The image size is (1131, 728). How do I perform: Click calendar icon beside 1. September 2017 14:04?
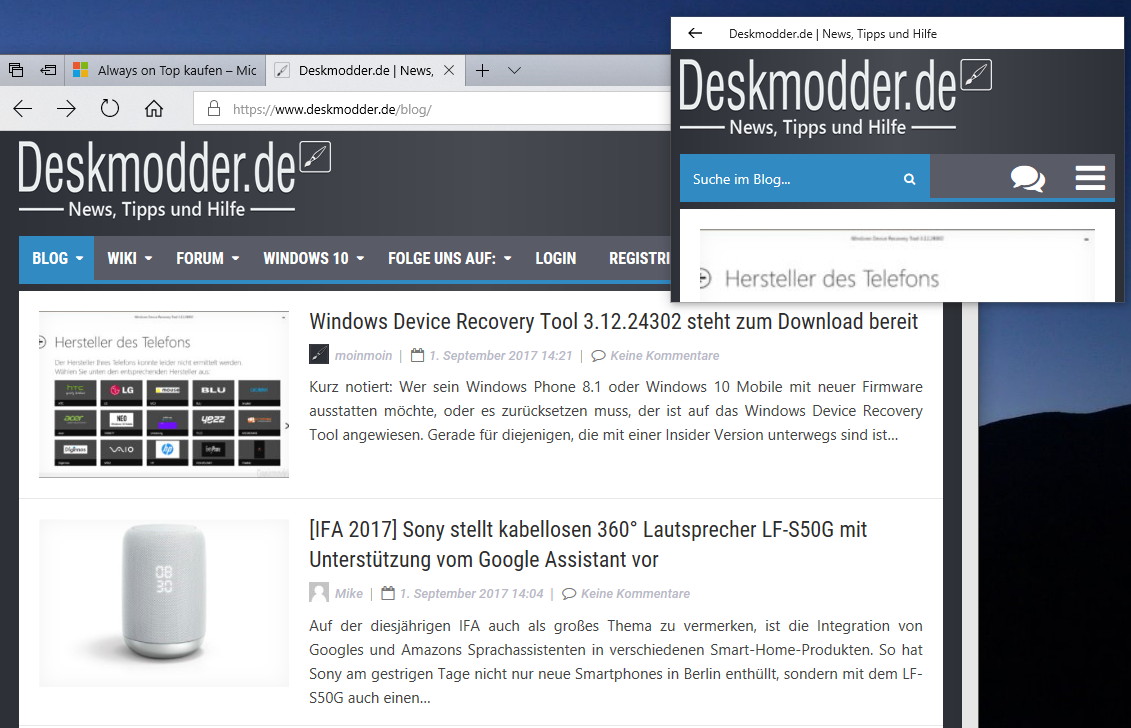point(388,593)
